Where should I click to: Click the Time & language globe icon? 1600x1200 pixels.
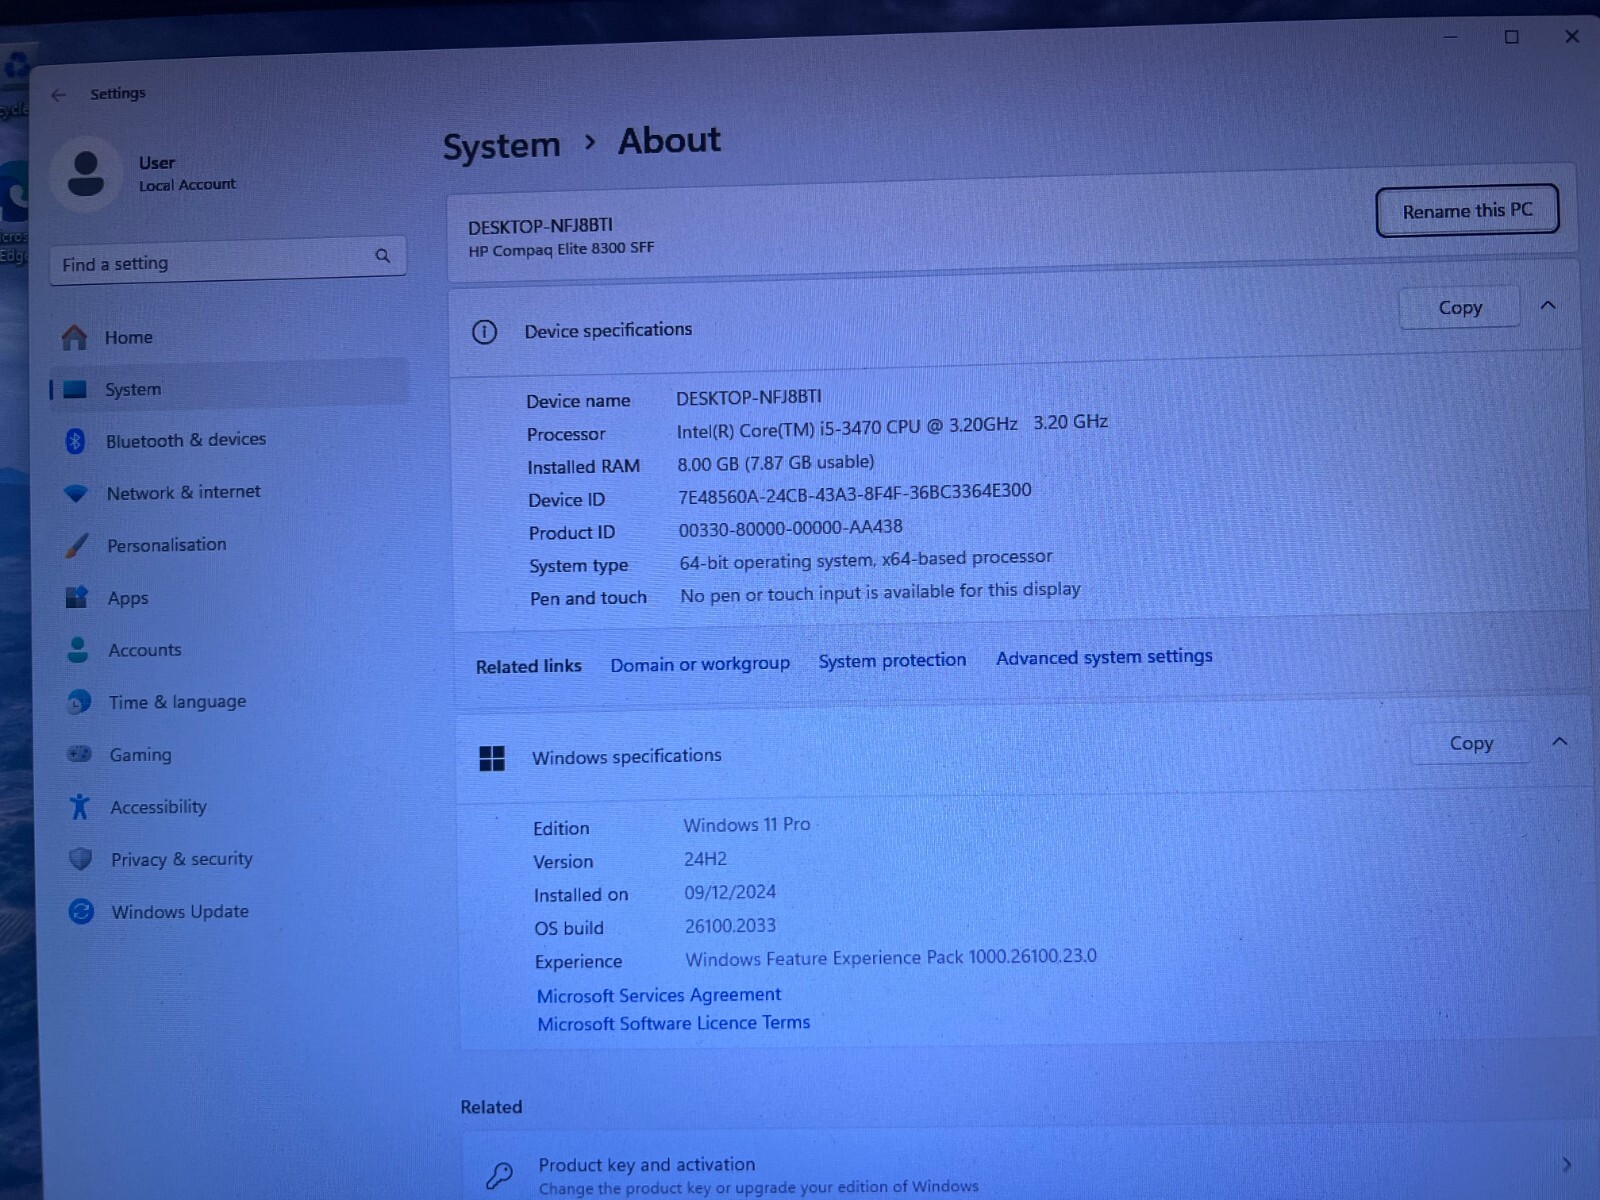point(79,703)
